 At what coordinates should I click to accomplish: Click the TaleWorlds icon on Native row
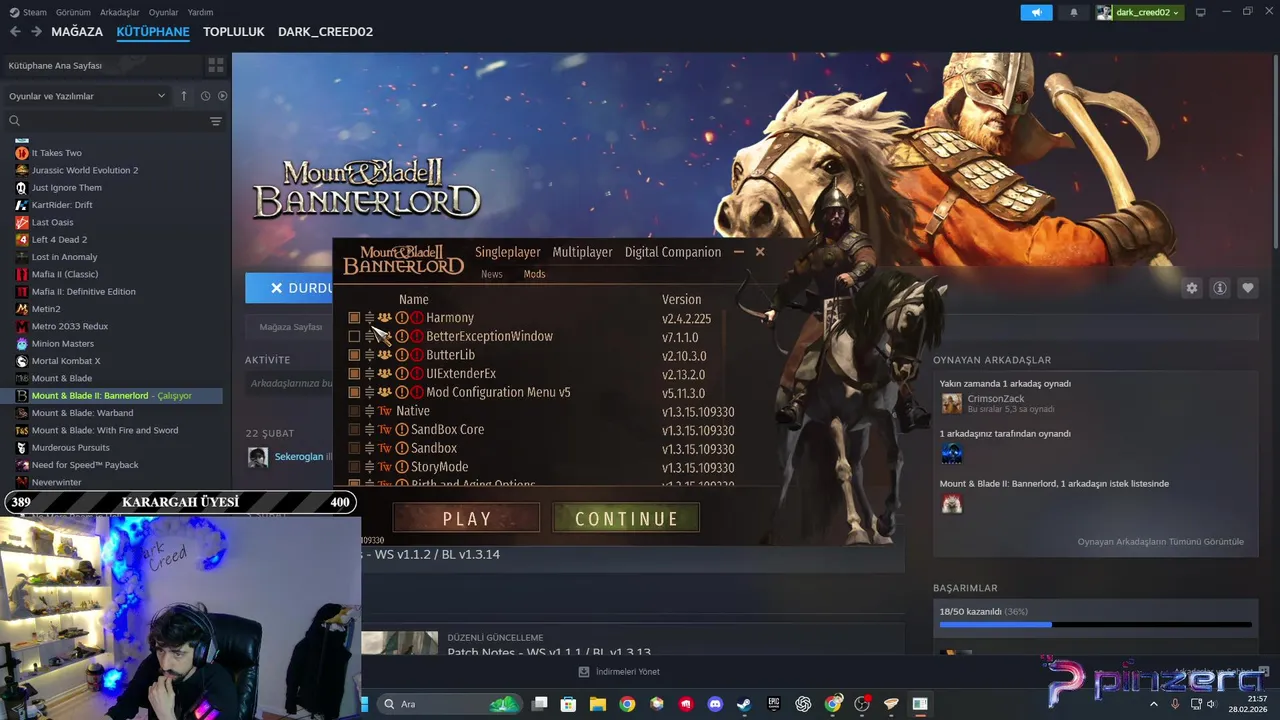[x=385, y=411]
